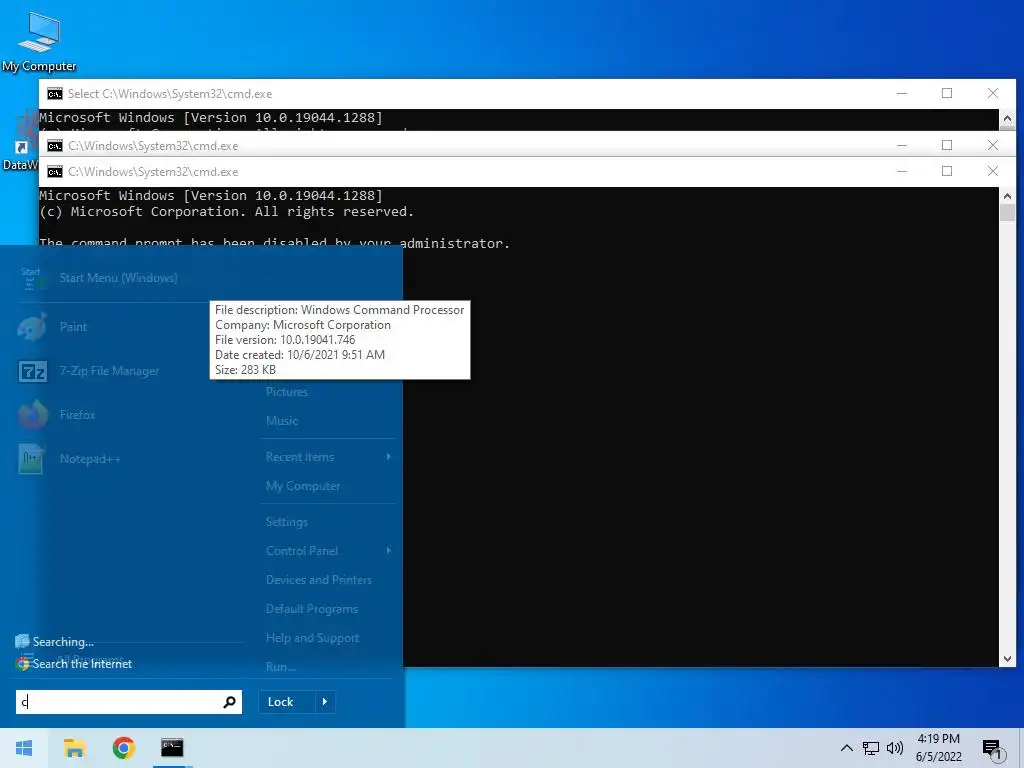Image resolution: width=1024 pixels, height=768 pixels.
Task: Expand the Control Panel submenu arrow
Action: 389,551
